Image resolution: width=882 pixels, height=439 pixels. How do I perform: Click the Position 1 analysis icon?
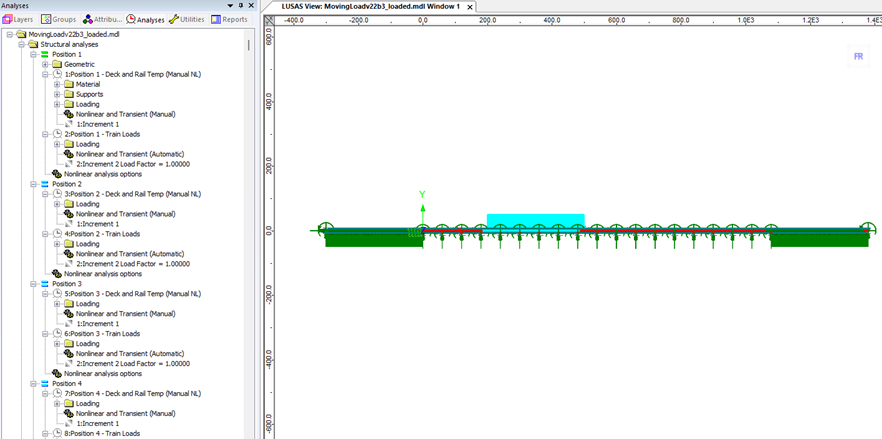[x=45, y=54]
